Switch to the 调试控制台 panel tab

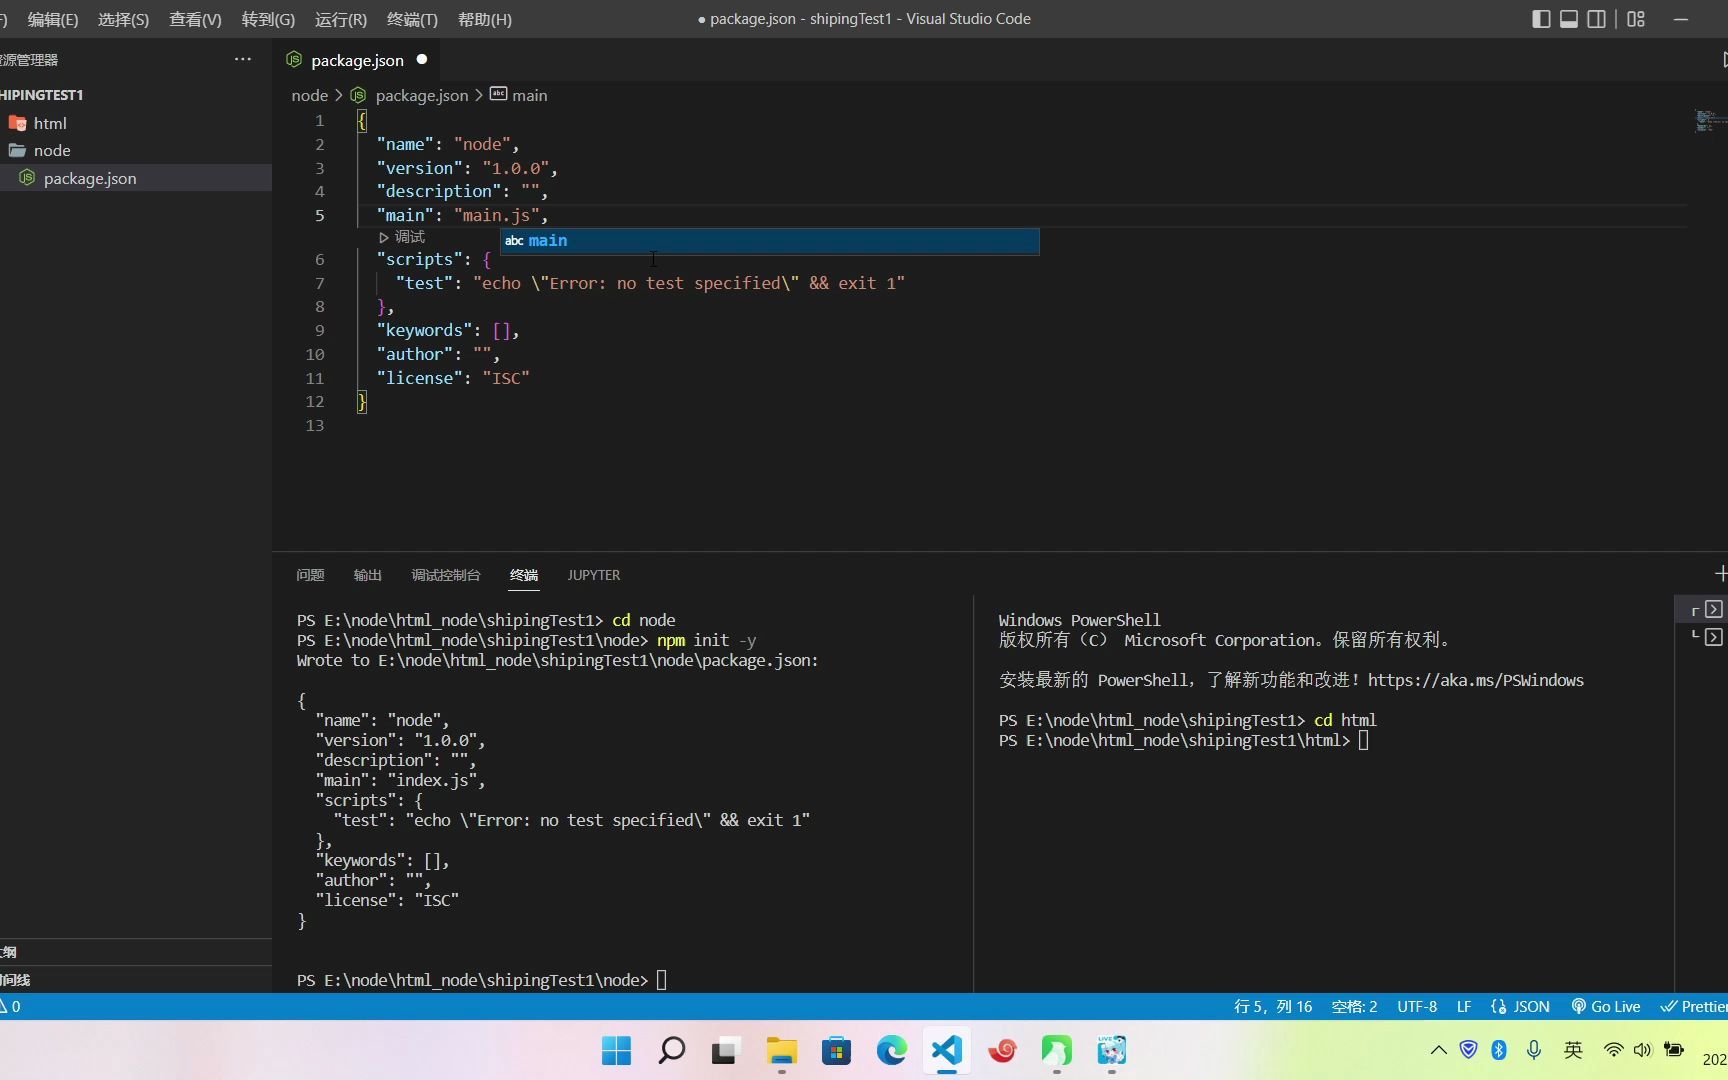[x=445, y=575]
